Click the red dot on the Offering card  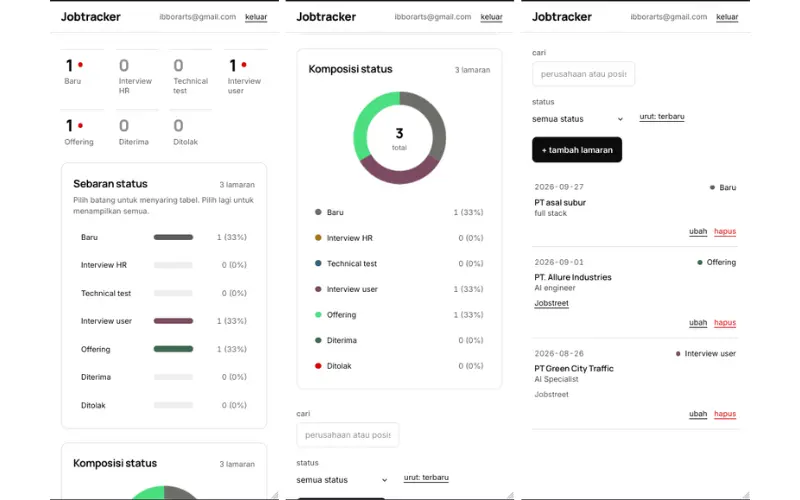point(81,126)
